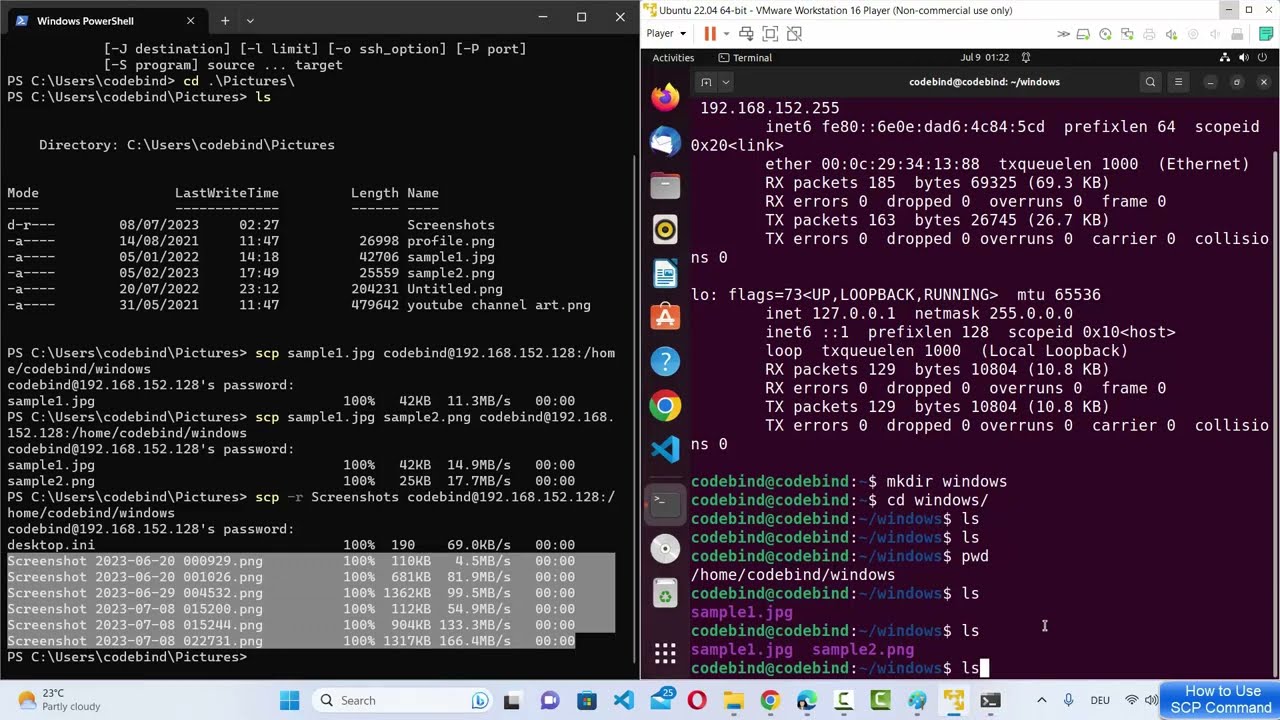Click the Ubuntu volume indicator
The height and width of the screenshot is (720, 1280).
pos(1242,58)
